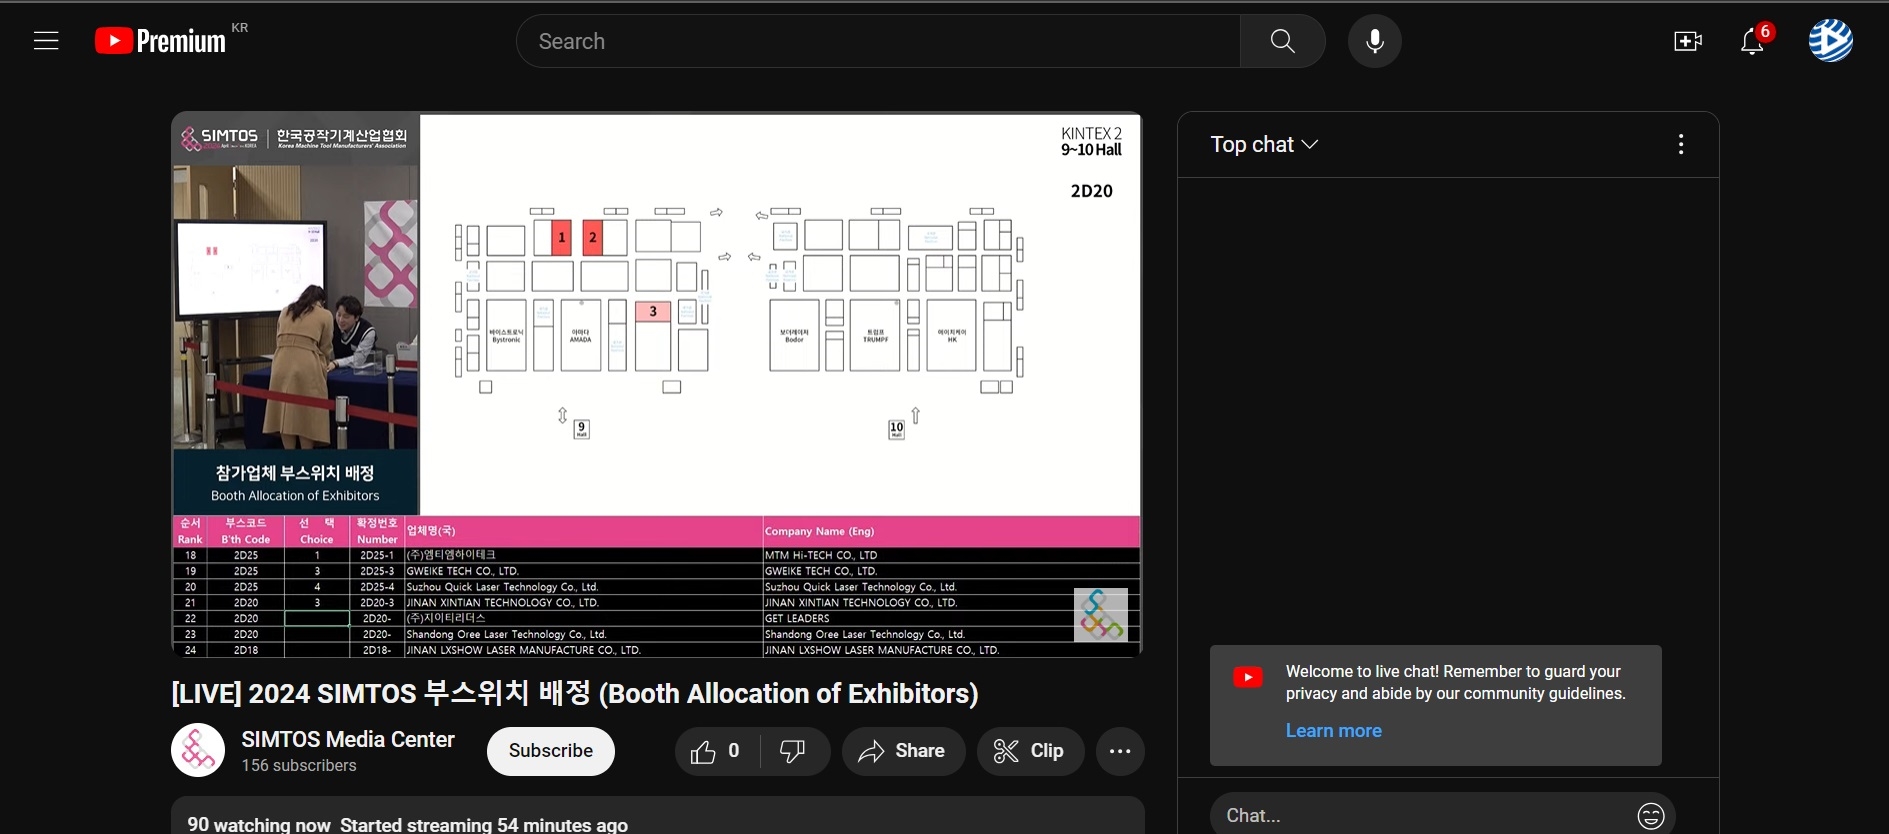Open the hamburger guide menu

46,41
